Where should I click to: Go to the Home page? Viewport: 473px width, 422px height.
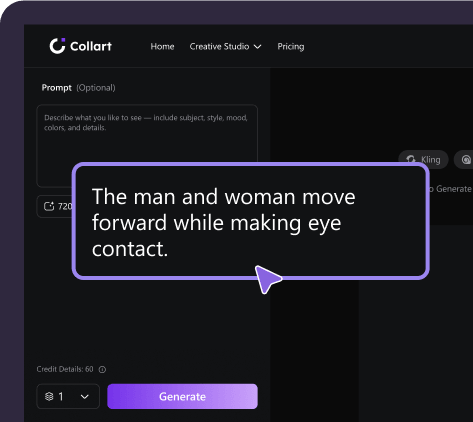click(162, 46)
